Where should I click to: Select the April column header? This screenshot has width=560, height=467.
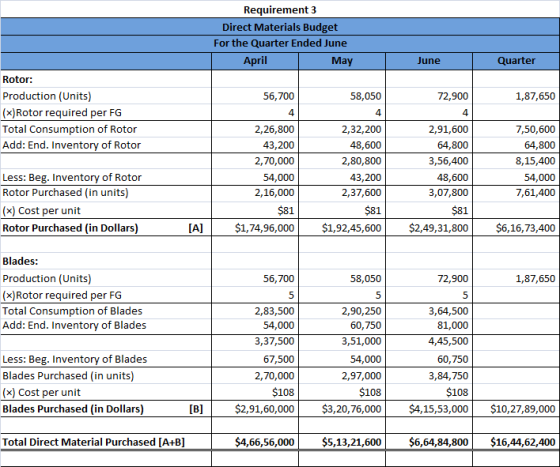point(255,60)
